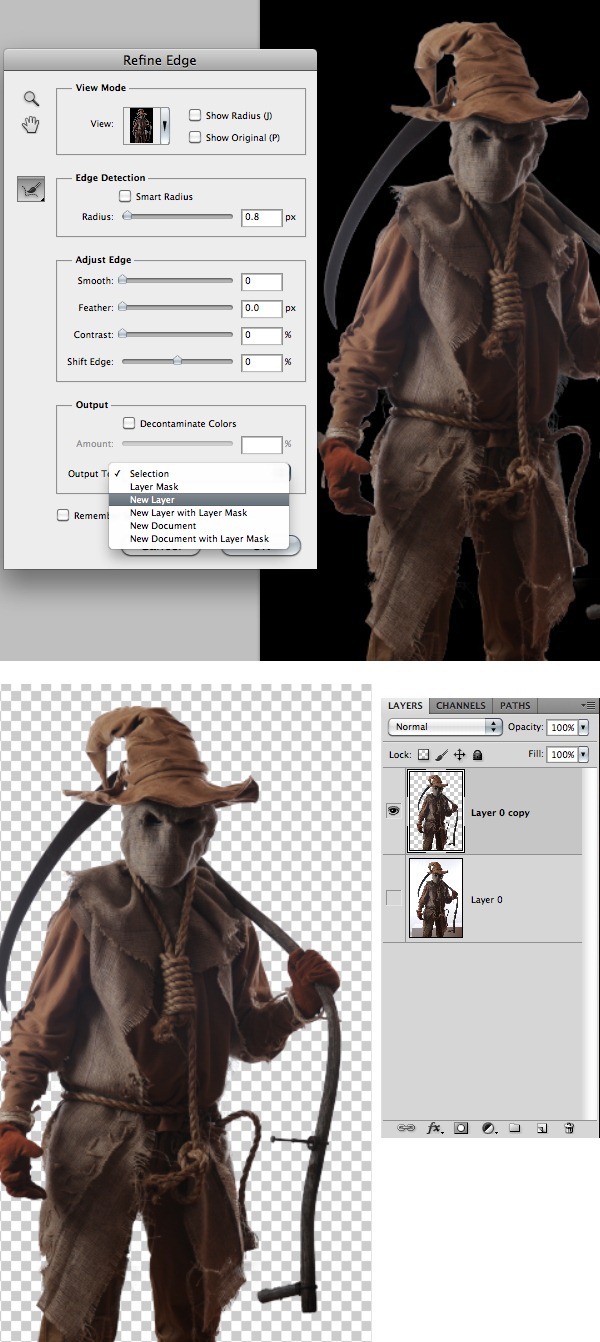Click the Radius value field
Image resolution: width=600 pixels, height=1342 pixels.
(x=261, y=216)
